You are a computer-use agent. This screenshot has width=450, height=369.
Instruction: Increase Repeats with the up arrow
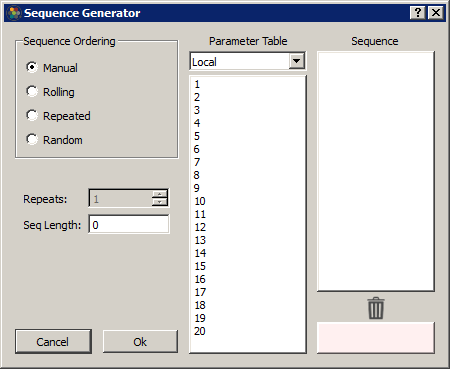160,195
